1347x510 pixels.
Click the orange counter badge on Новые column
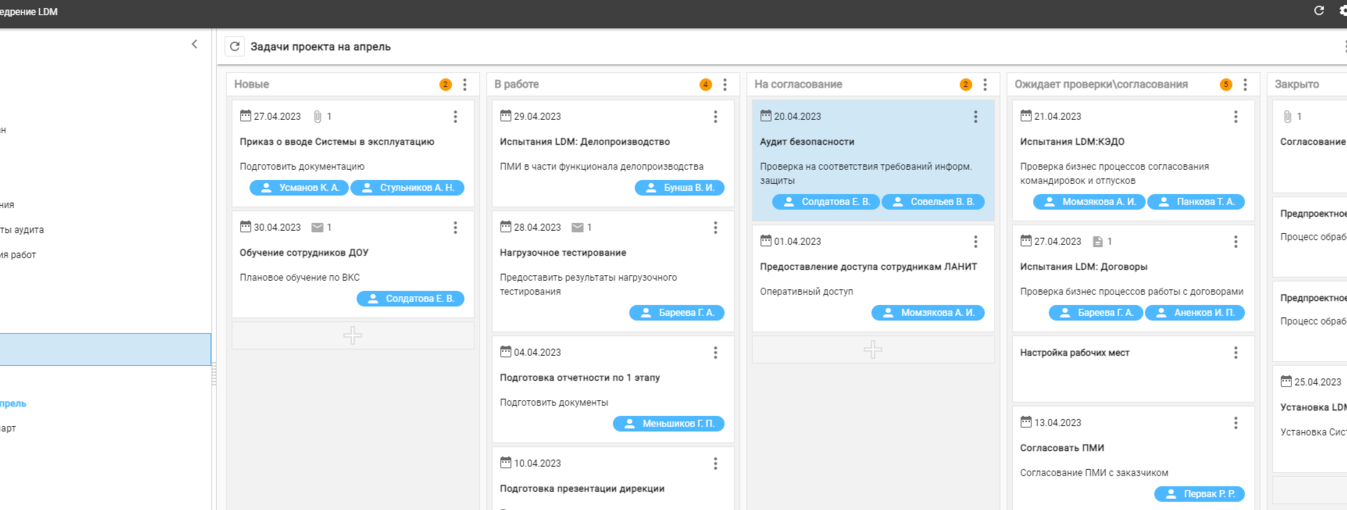(446, 85)
